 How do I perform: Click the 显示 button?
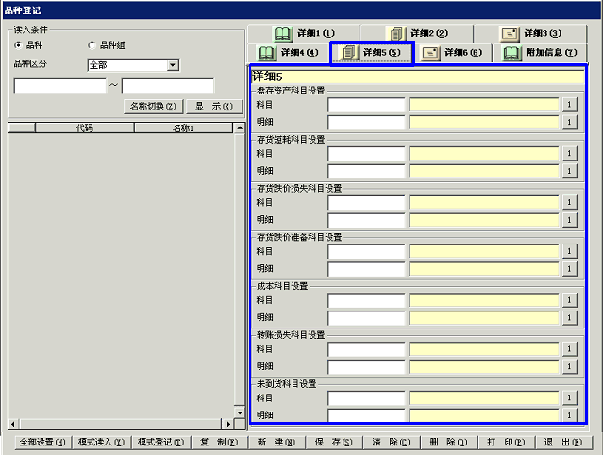click(x=213, y=106)
